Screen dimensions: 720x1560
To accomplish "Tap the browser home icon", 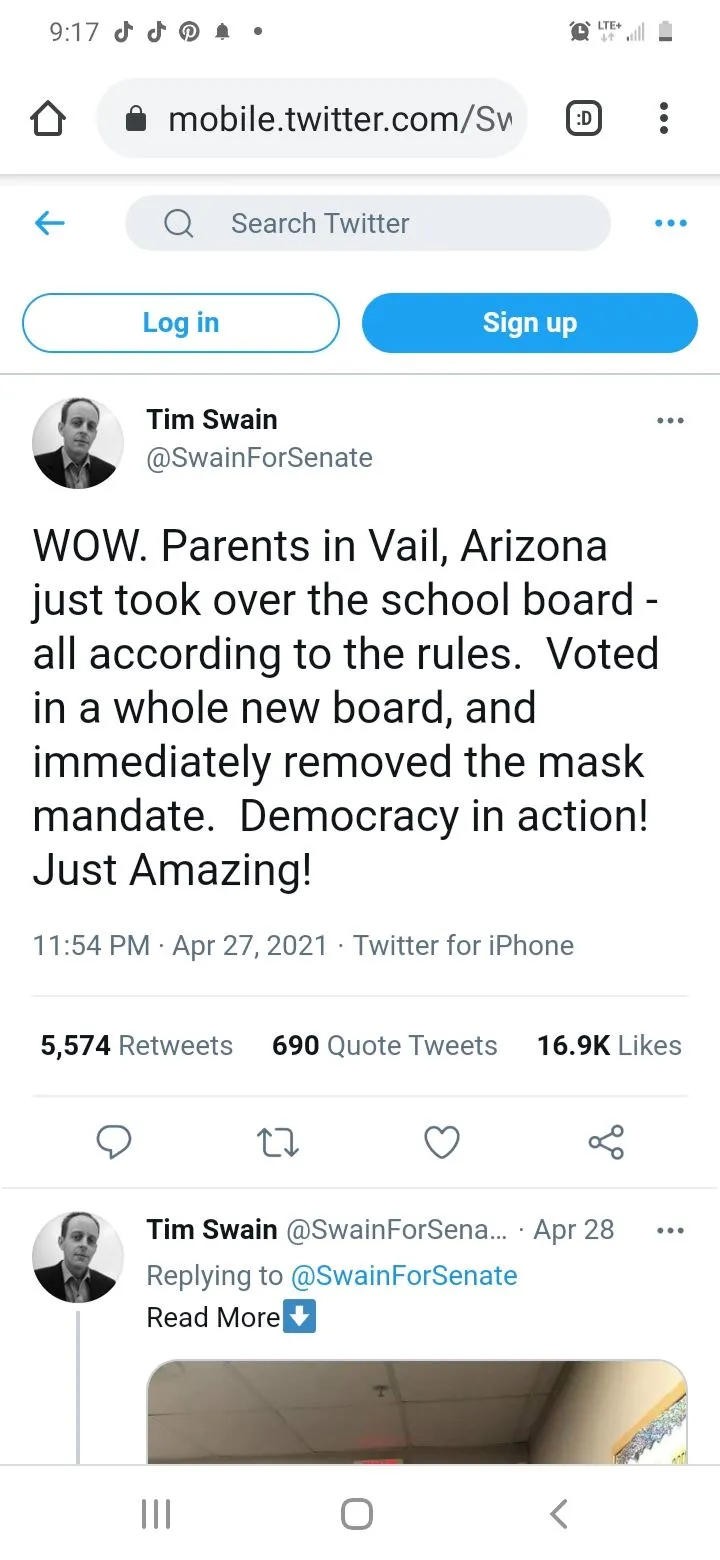I will click(x=48, y=120).
